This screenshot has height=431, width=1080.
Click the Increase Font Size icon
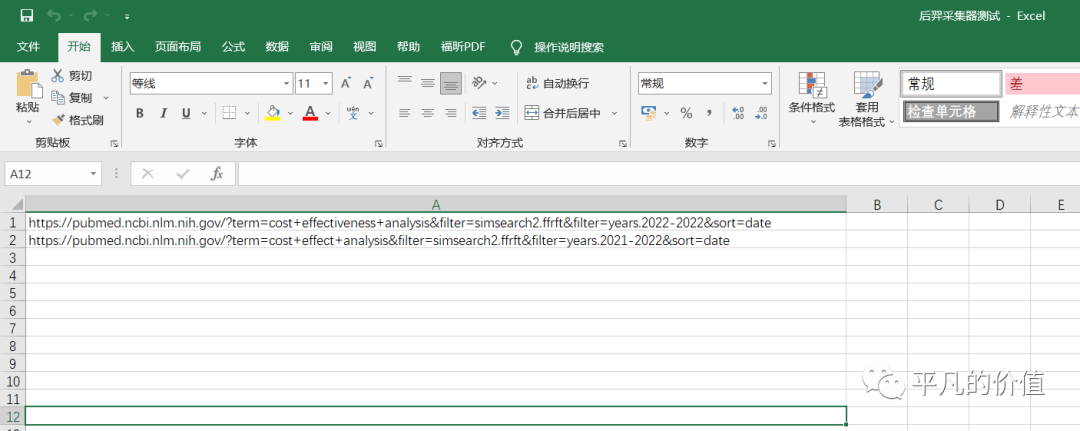pos(346,84)
